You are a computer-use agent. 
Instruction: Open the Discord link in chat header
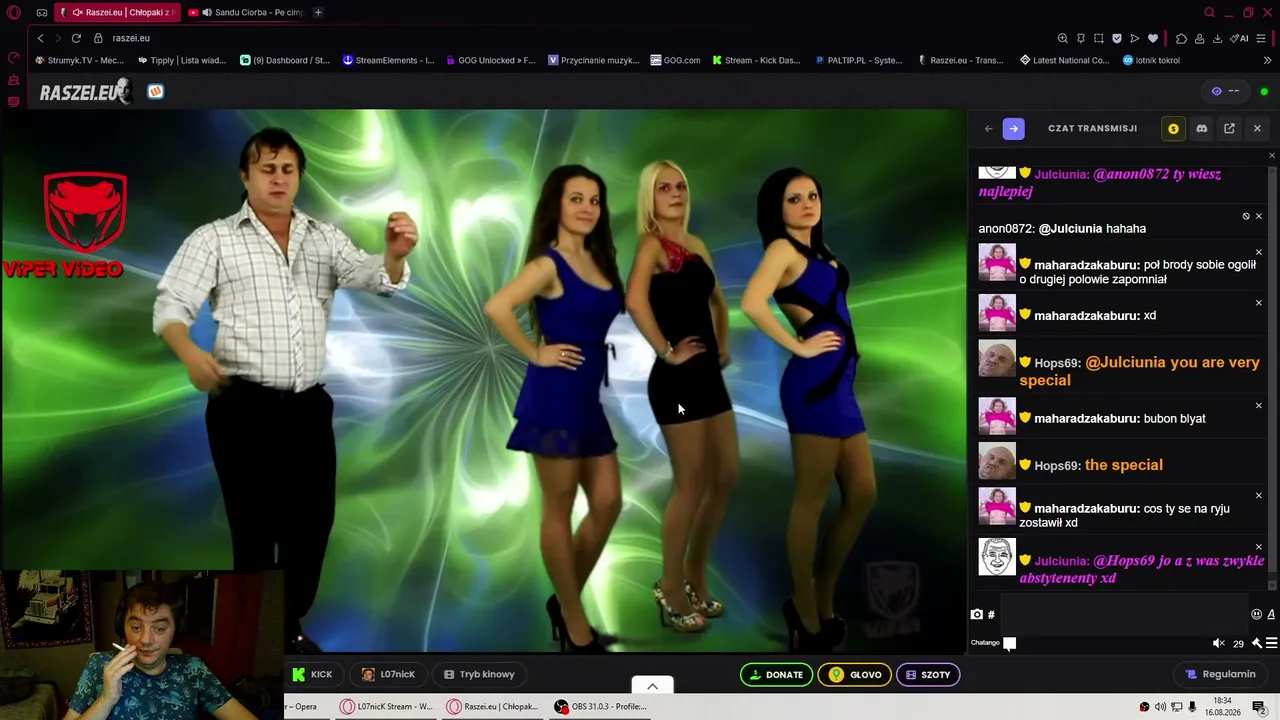(1201, 128)
